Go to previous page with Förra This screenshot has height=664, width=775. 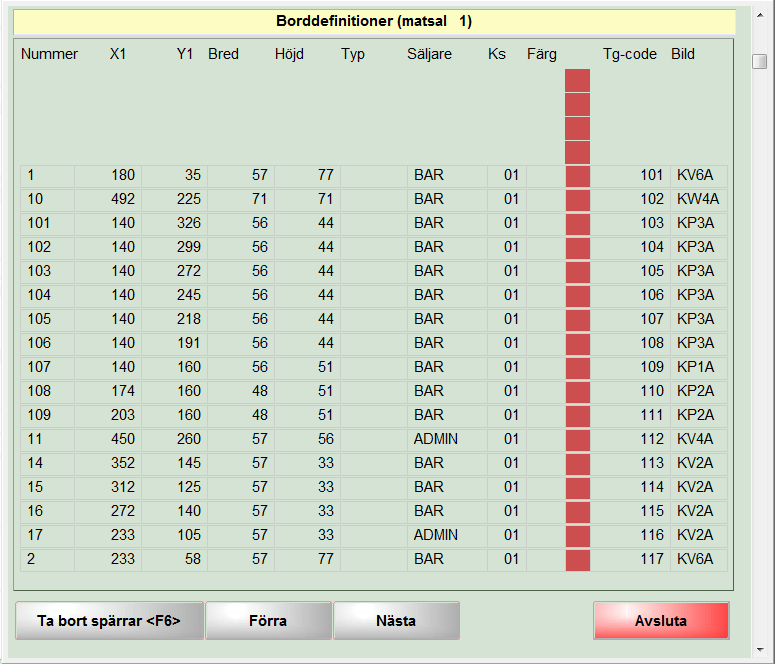coord(268,620)
